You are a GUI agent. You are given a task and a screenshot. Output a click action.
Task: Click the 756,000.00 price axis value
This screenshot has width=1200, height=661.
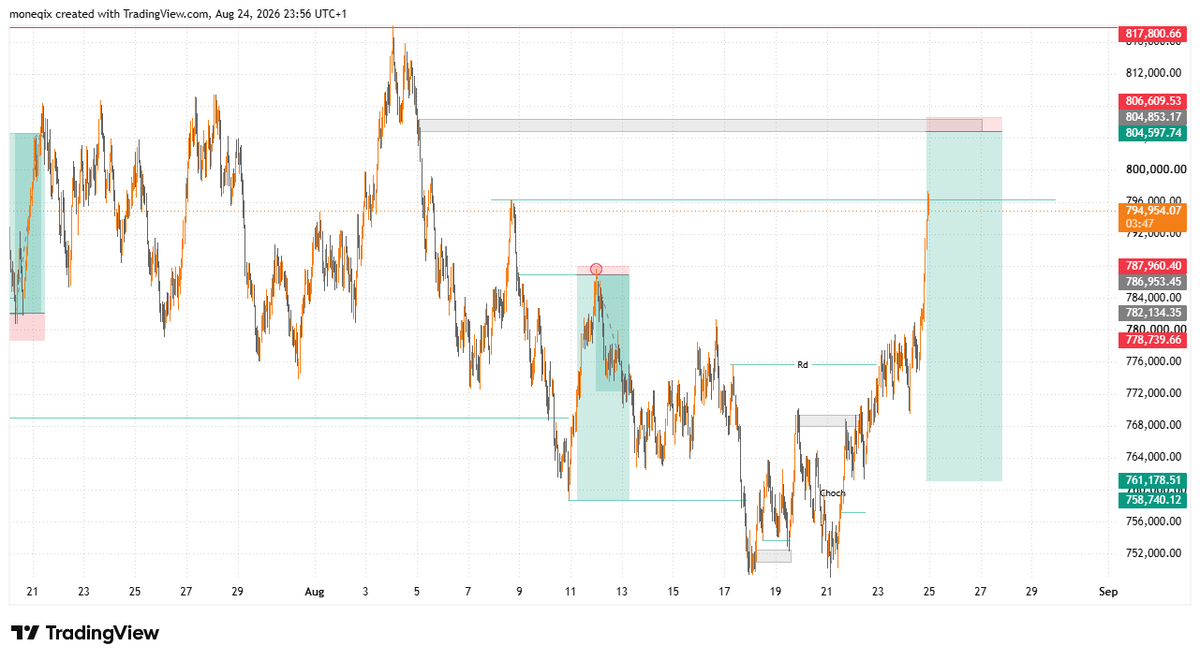click(1156, 521)
